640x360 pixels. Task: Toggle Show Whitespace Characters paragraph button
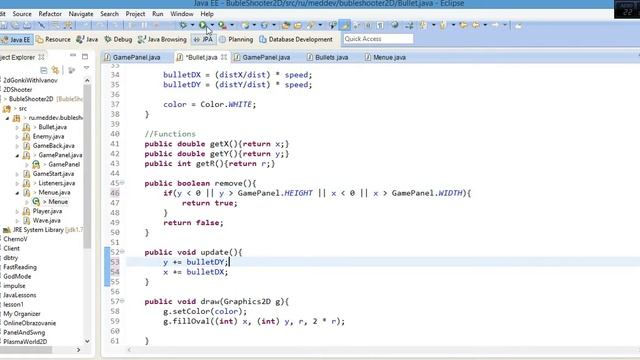click(x=380, y=25)
